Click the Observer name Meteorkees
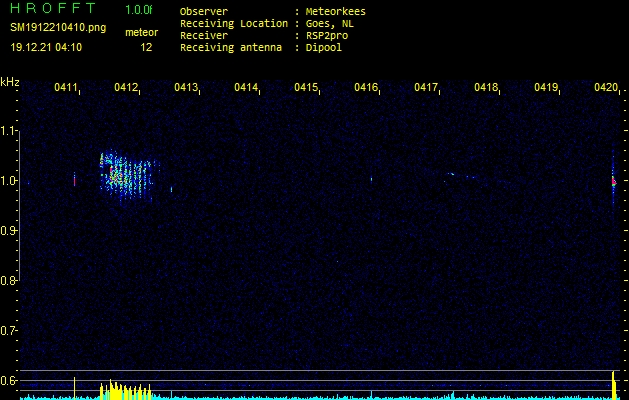Viewport: 629px width, 400px height. point(336,12)
